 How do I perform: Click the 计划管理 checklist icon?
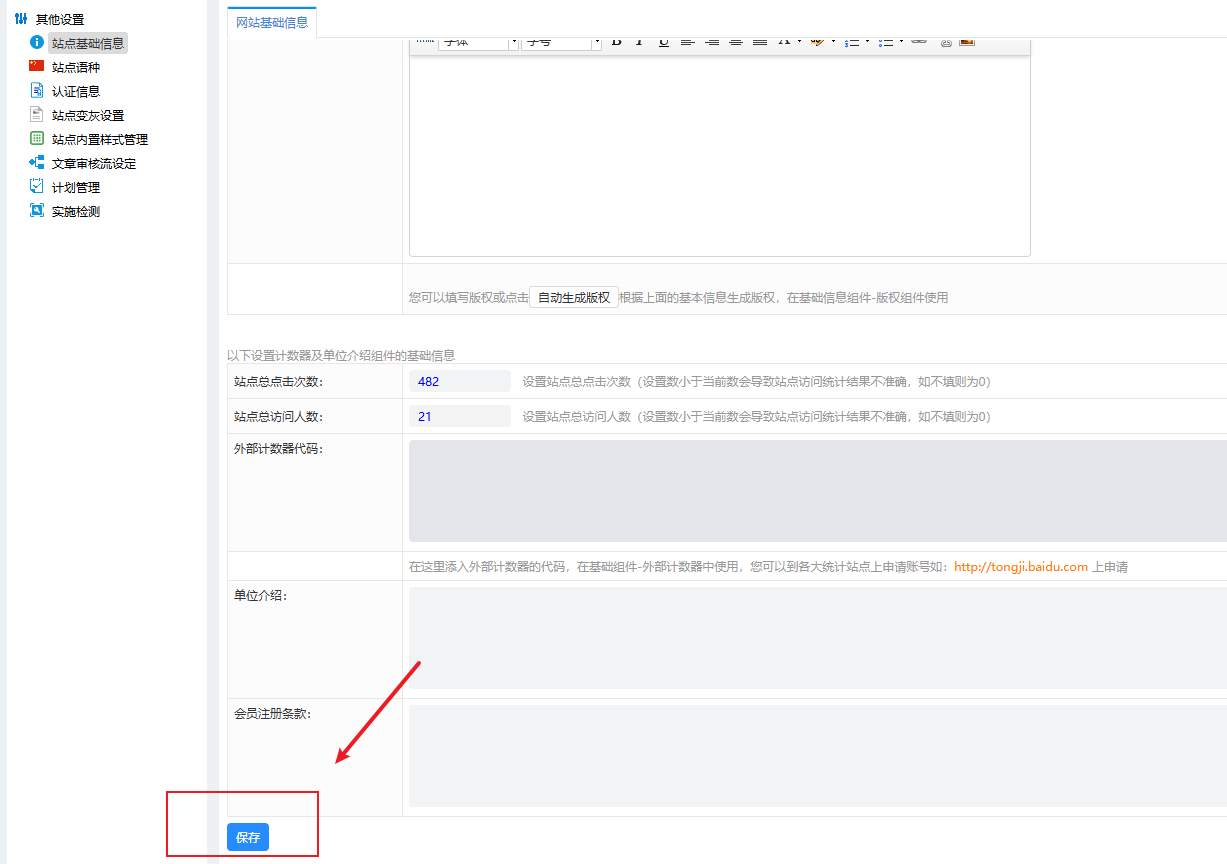37,186
